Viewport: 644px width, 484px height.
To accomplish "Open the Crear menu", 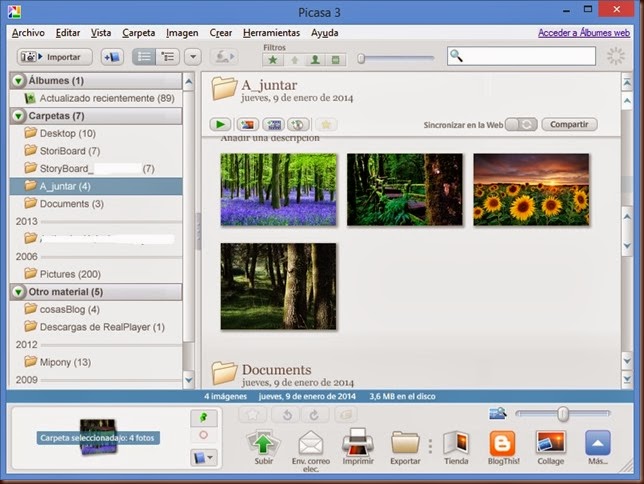I will click(221, 33).
